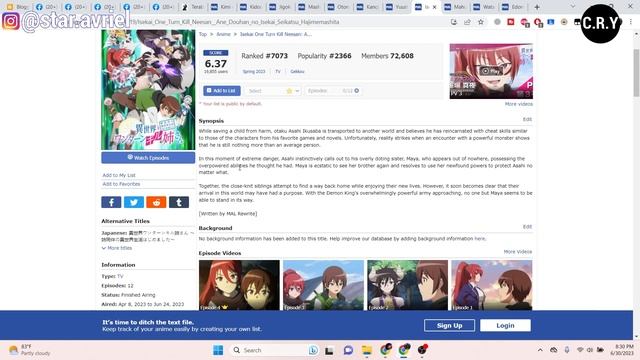
Task: Click Edit next to Background
Action: 527,227
